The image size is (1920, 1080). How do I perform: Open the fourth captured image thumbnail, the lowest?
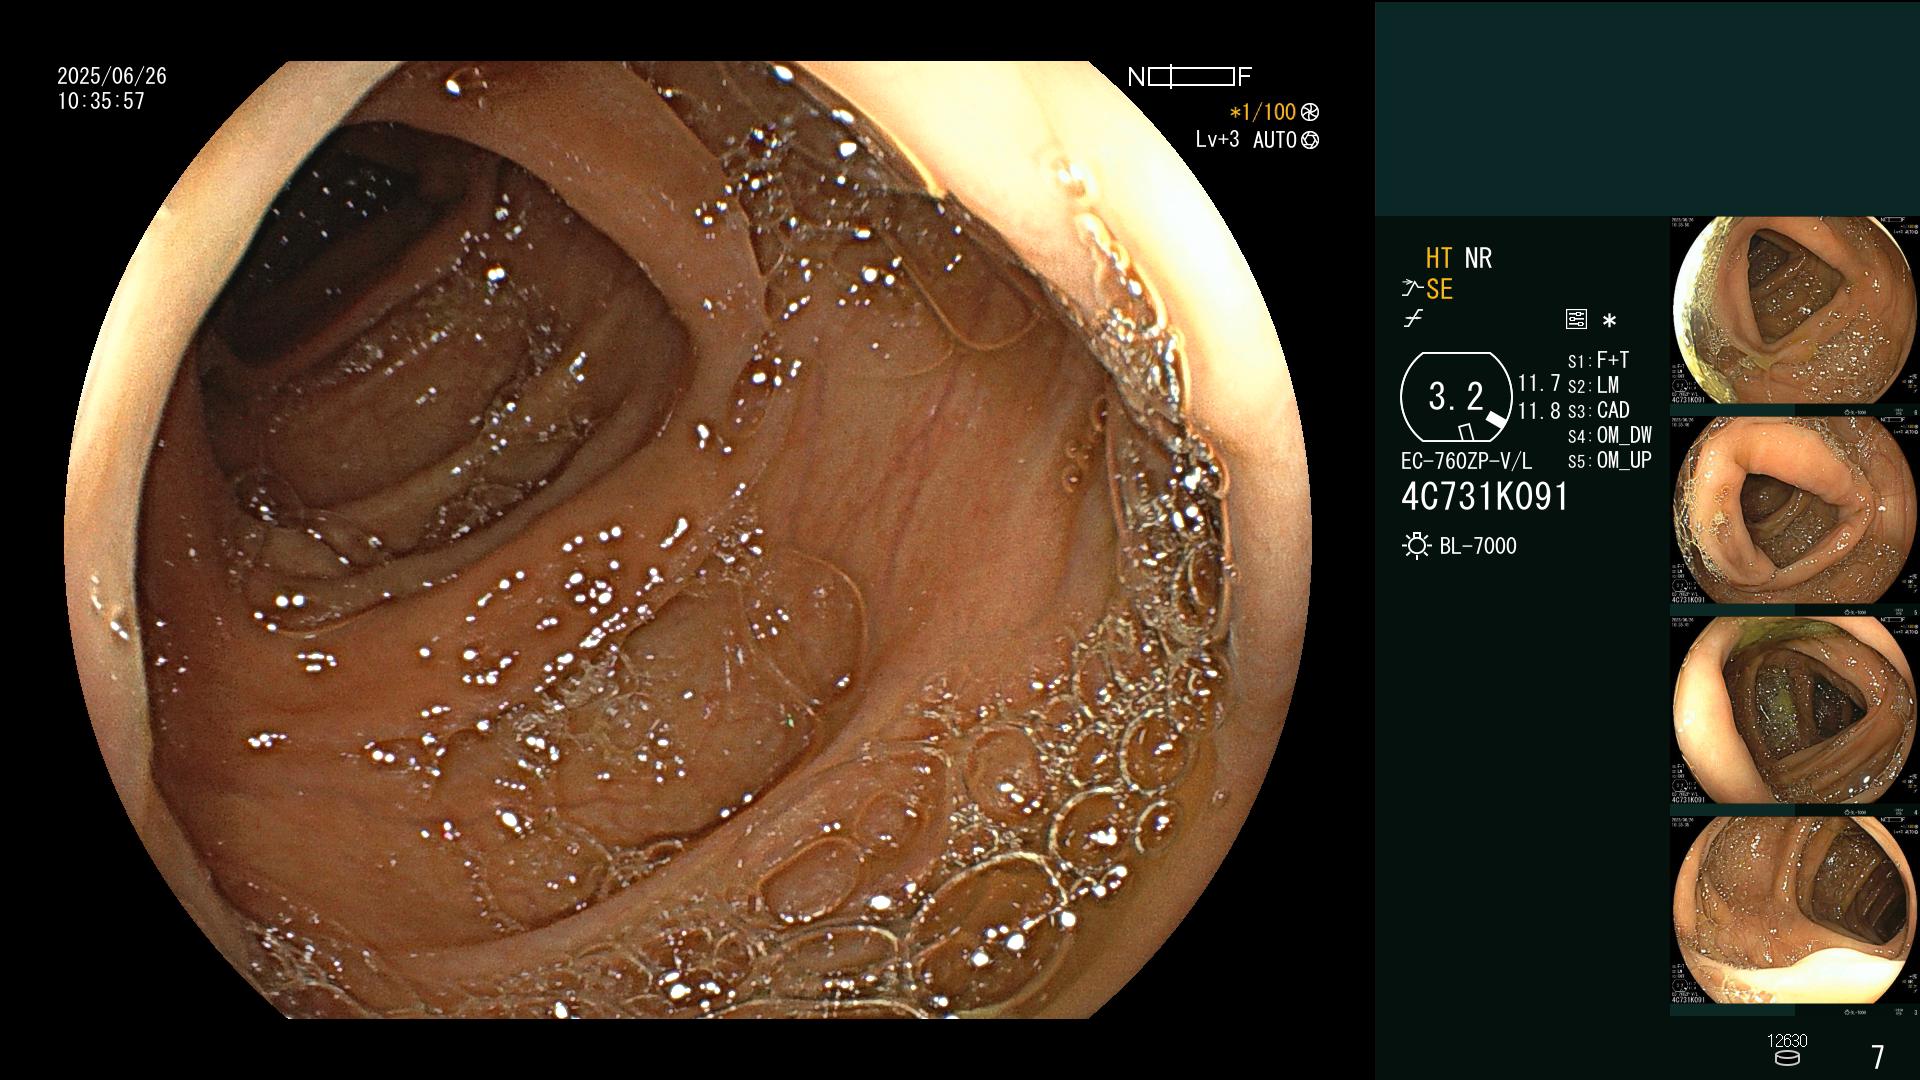pos(1795,911)
